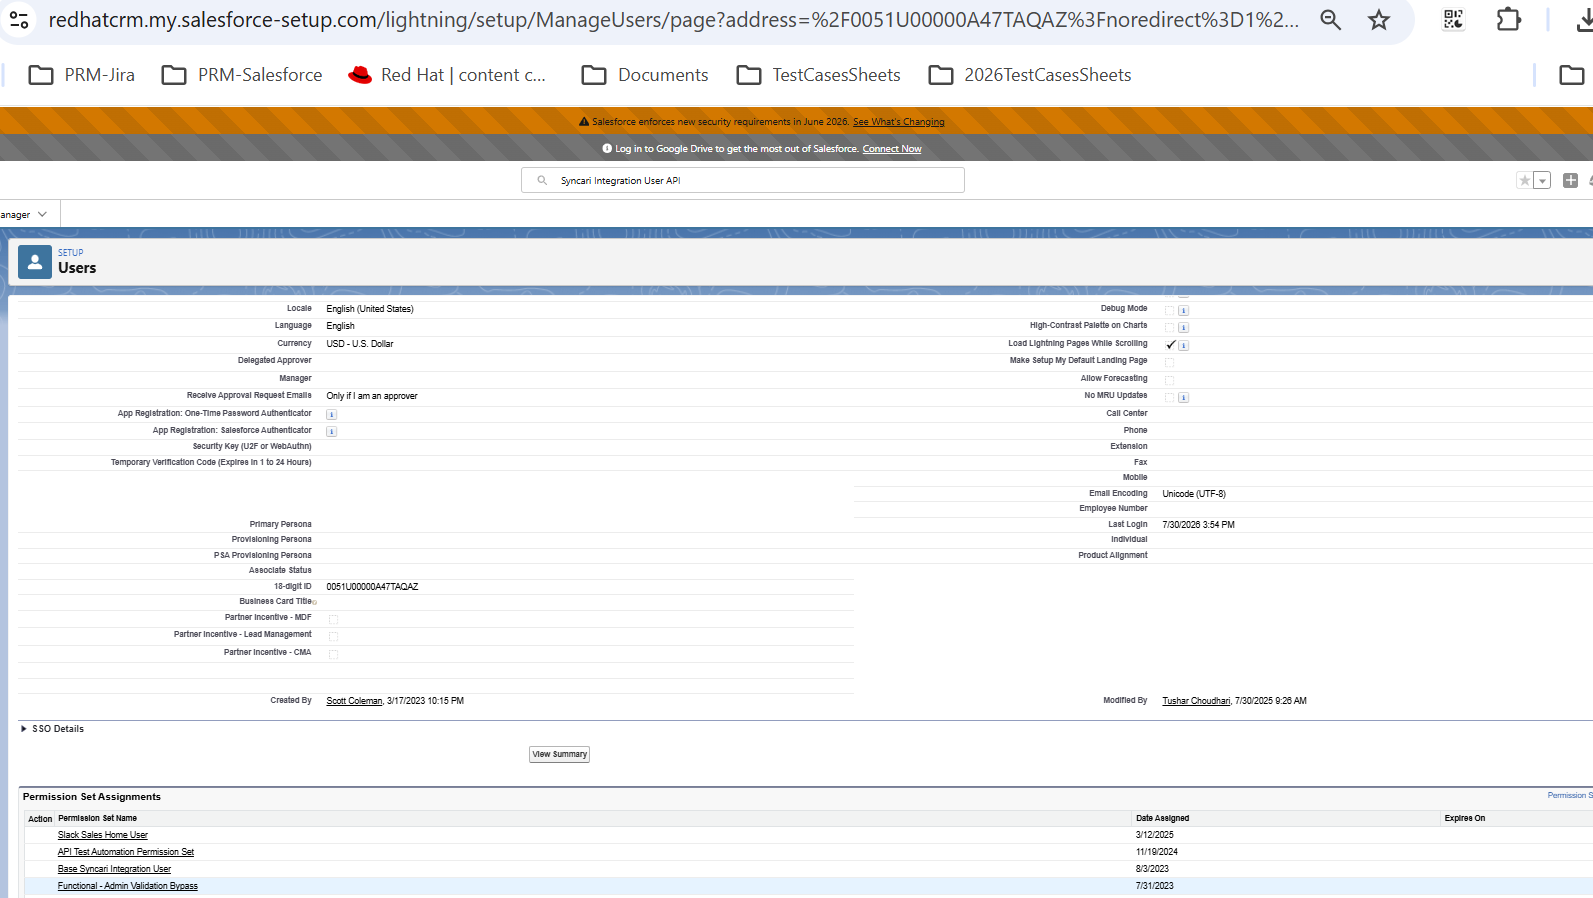Open the favorites list dropdown arrow
The image size is (1593, 898).
[1542, 181]
